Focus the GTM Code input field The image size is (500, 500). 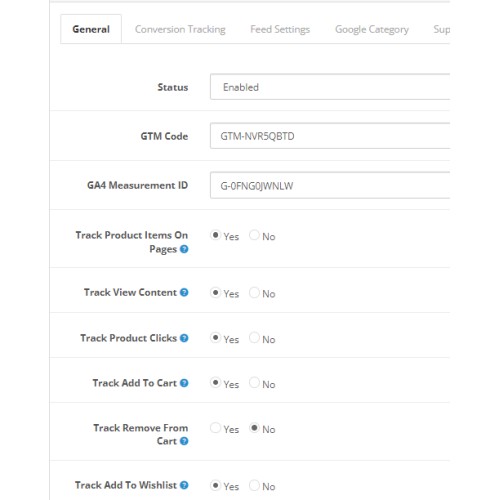coord(330,136)
